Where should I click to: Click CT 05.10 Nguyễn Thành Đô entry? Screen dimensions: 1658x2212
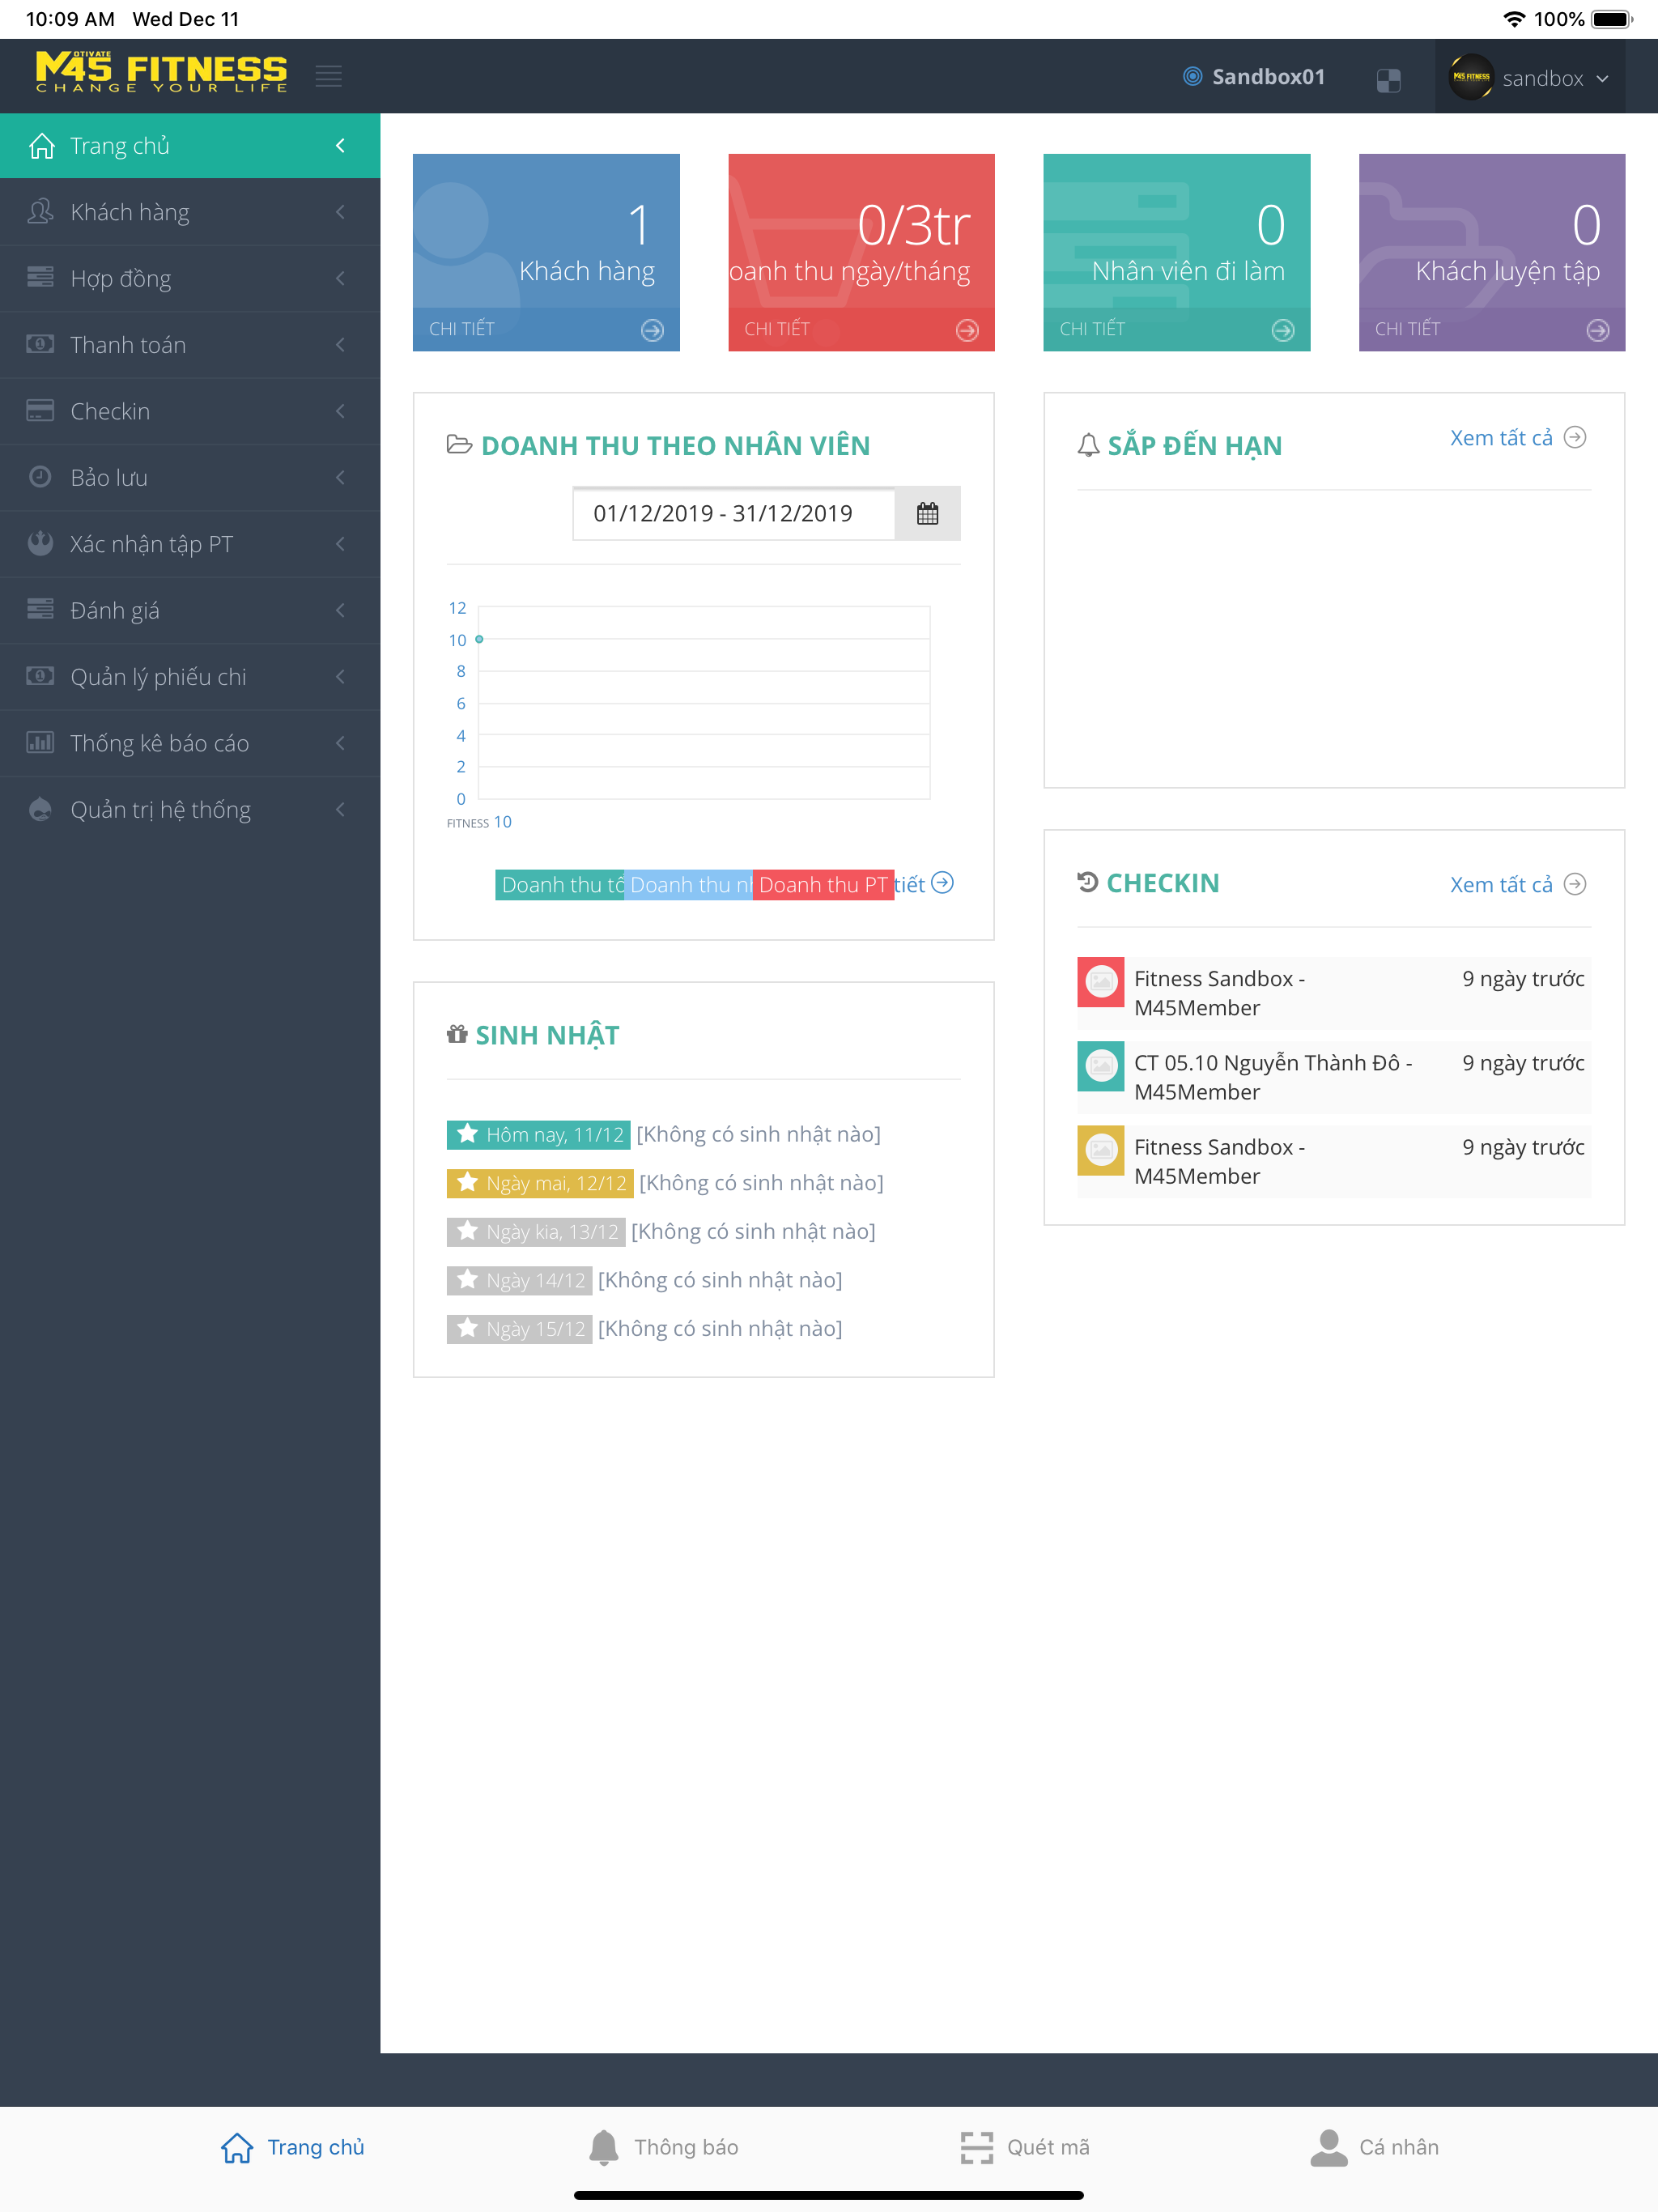pyautogui.click(x=1334, y=1077)
